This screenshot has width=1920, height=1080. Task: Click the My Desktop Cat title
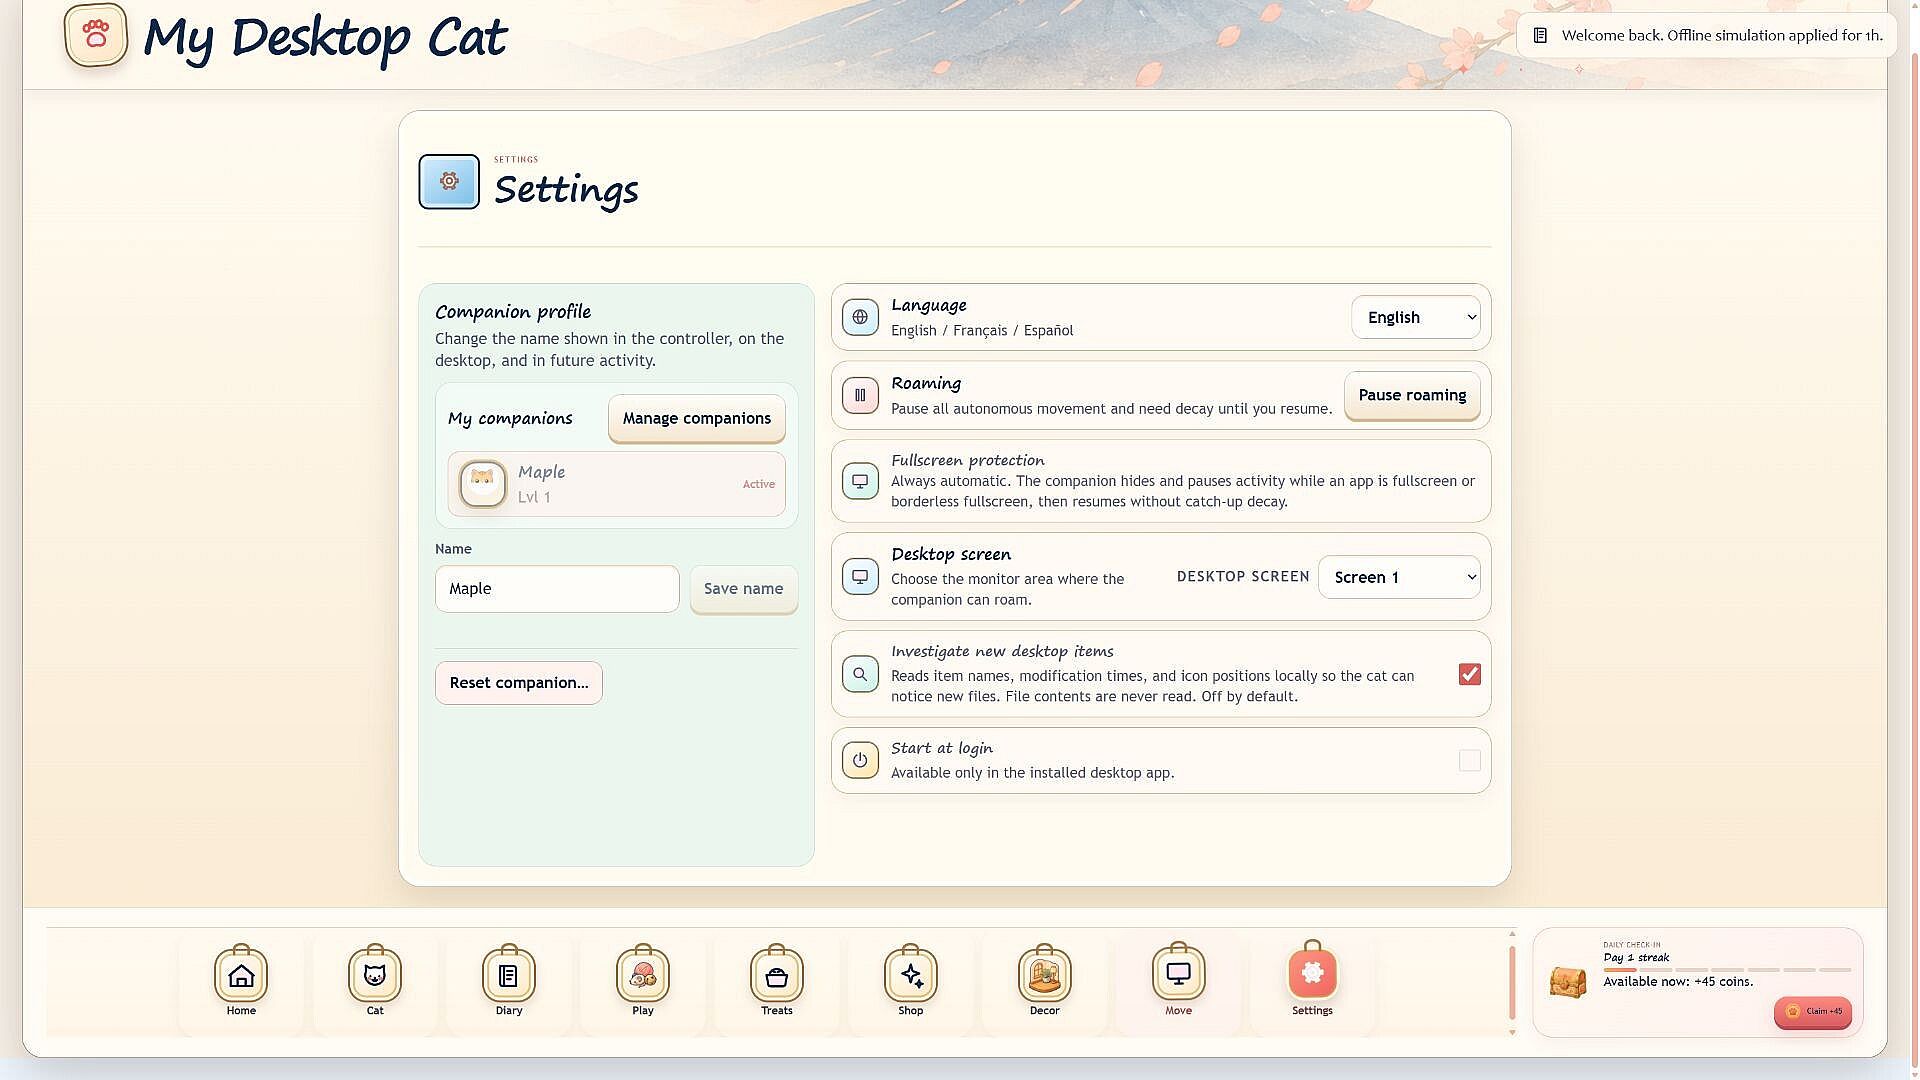pos(325,38)
